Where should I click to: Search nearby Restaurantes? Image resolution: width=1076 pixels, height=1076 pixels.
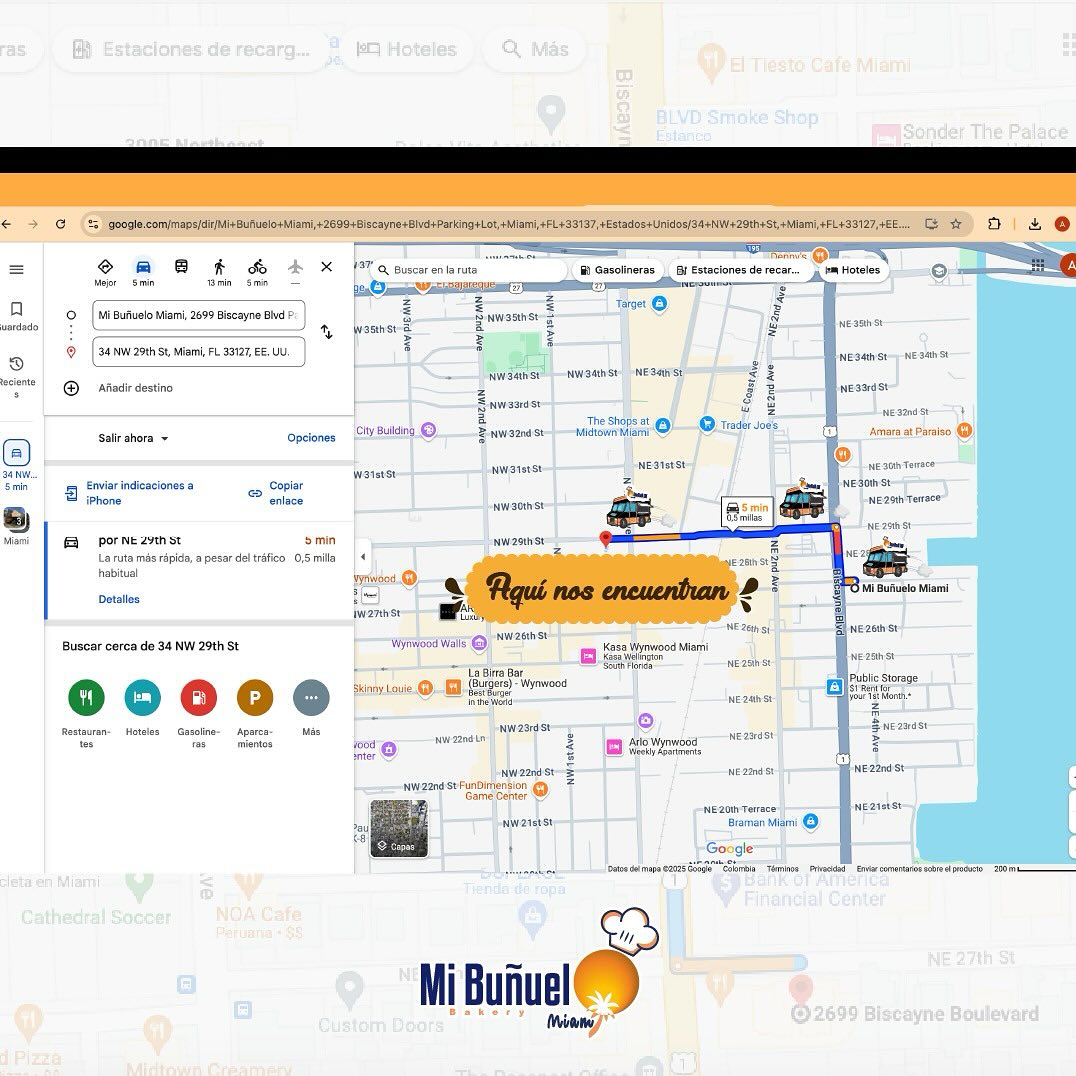[86, 713]
